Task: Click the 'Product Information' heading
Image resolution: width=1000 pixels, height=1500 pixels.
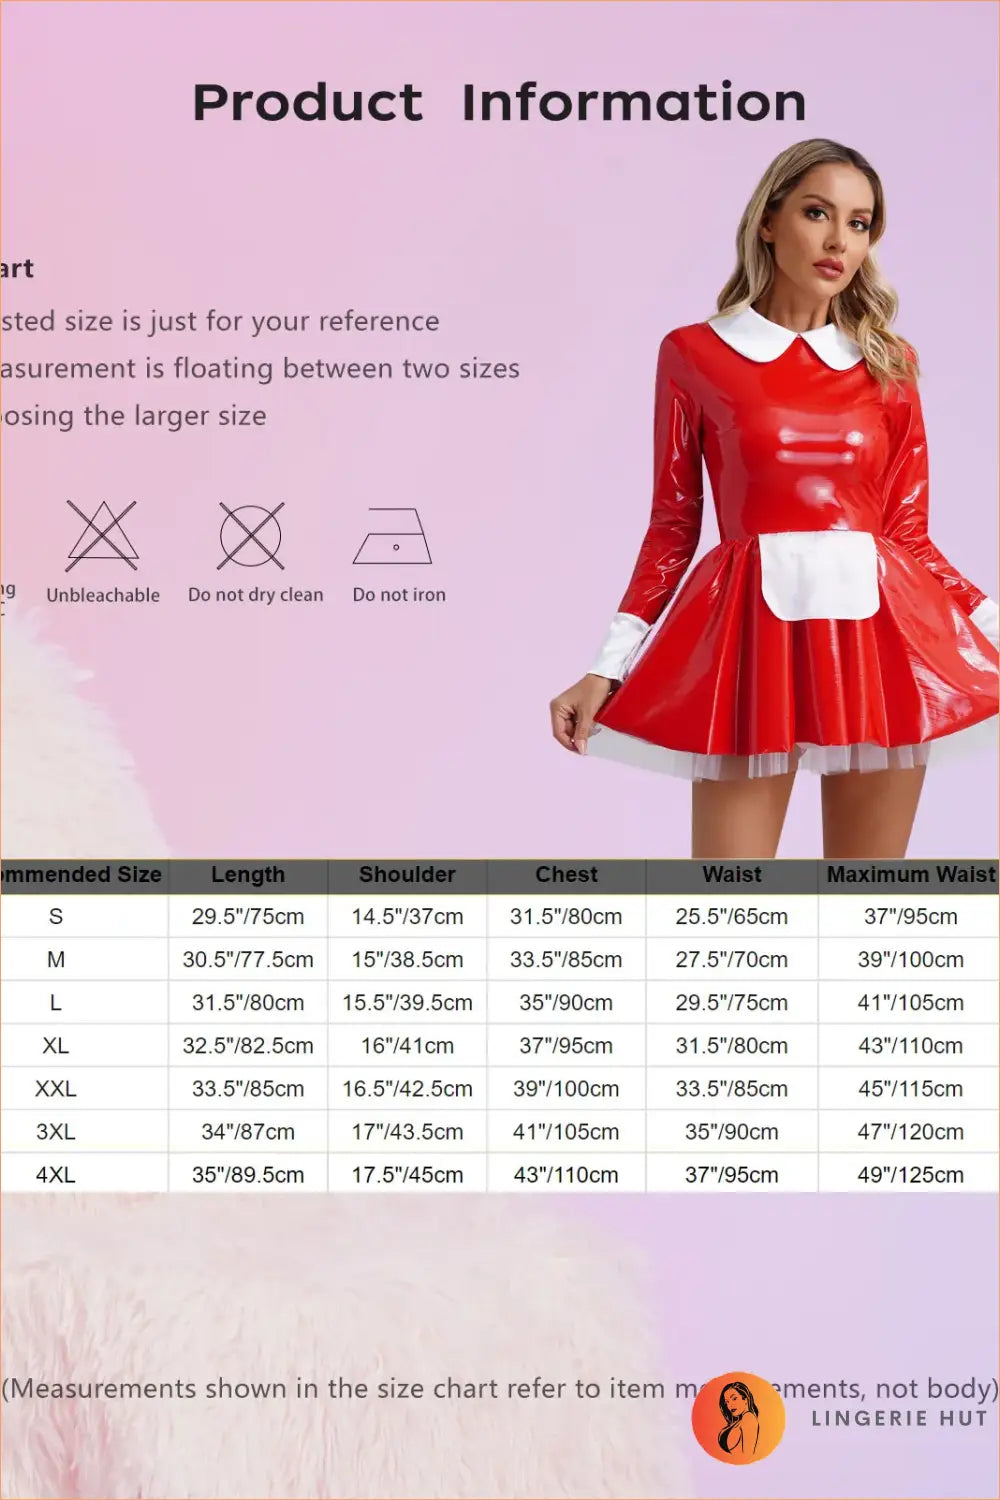Action: 499,103
